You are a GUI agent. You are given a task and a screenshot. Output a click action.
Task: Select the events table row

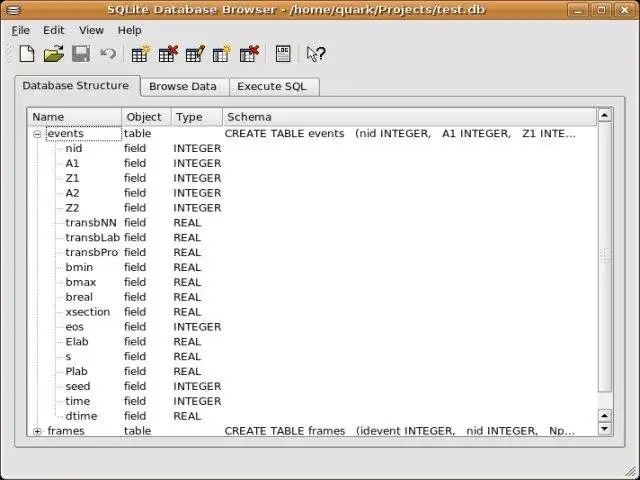click(312, 133)
